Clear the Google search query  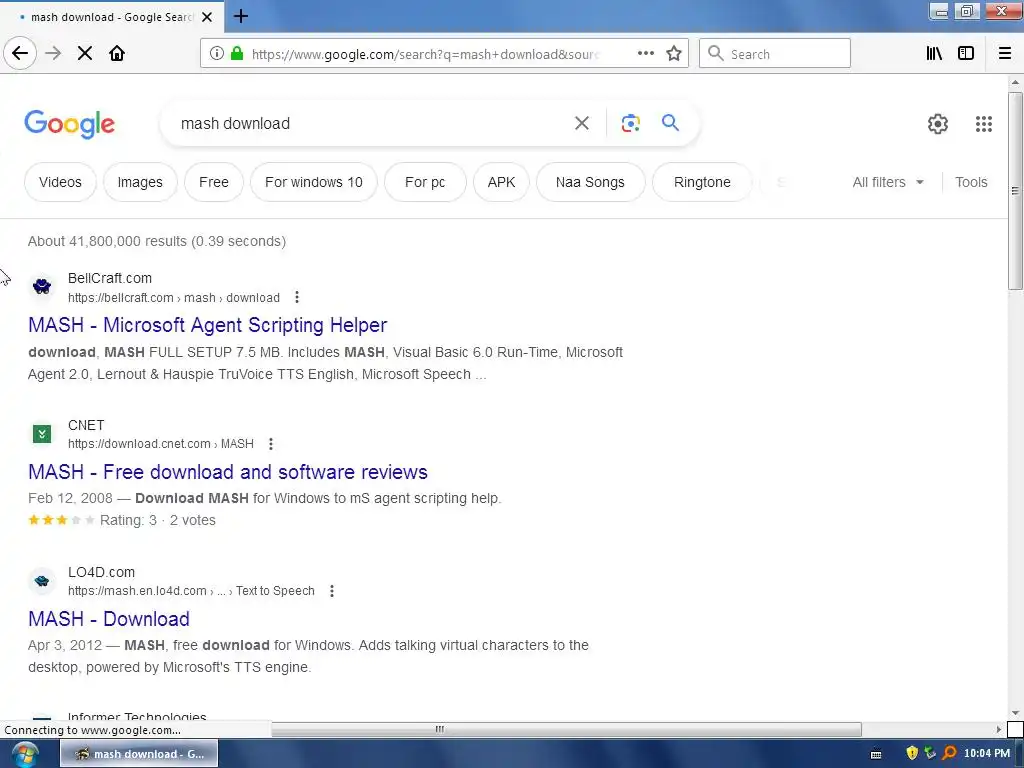(x=581, y=123)
